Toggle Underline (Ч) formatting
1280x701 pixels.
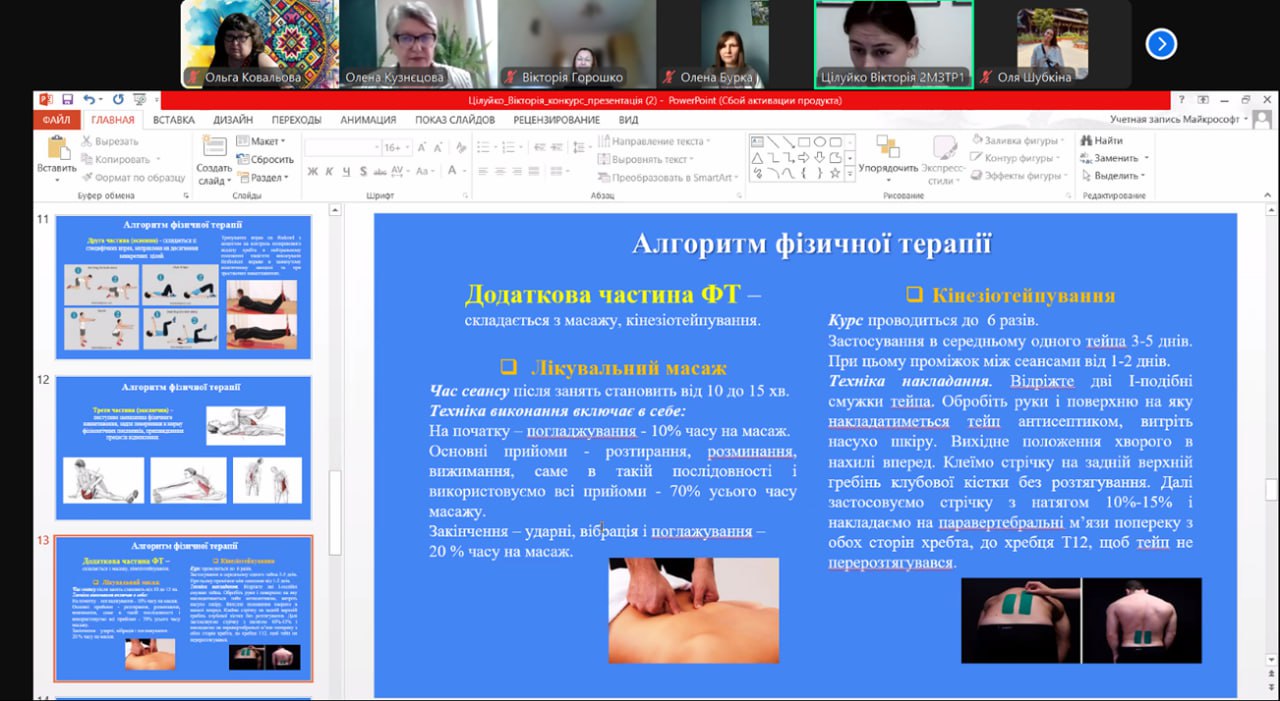tap(345, 172)
